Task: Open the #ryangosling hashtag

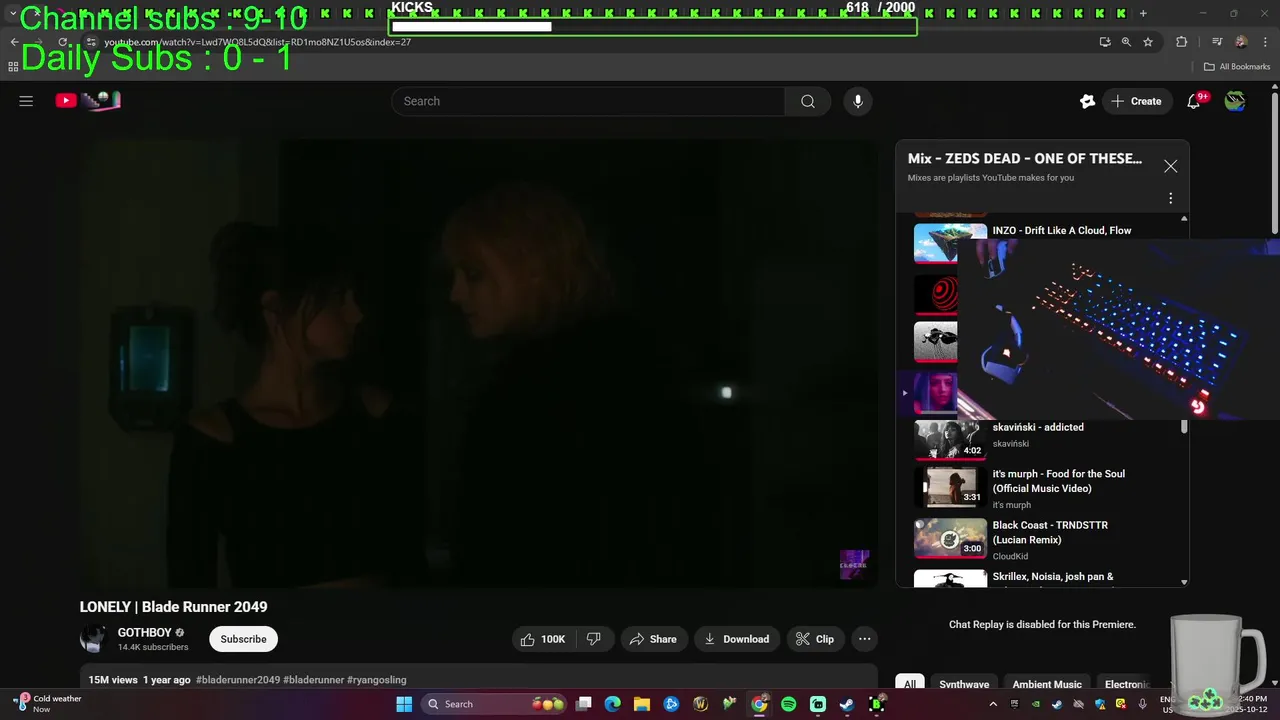Action: (x=377, y=680)
